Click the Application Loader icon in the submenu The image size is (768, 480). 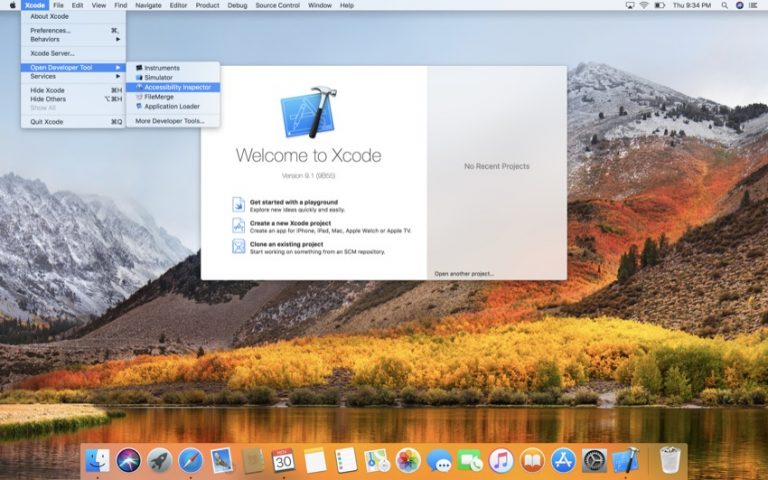[139, 106]
